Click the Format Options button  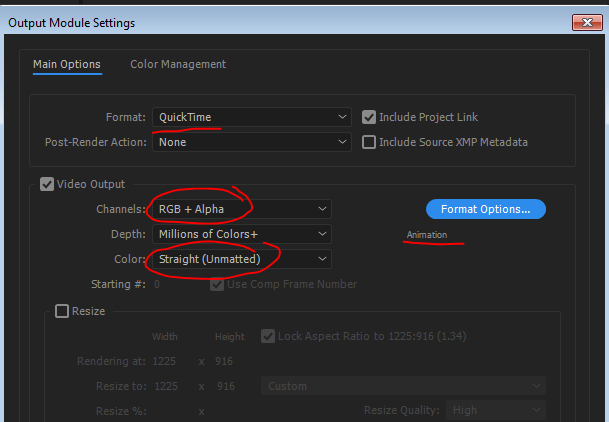click(486, 209)
